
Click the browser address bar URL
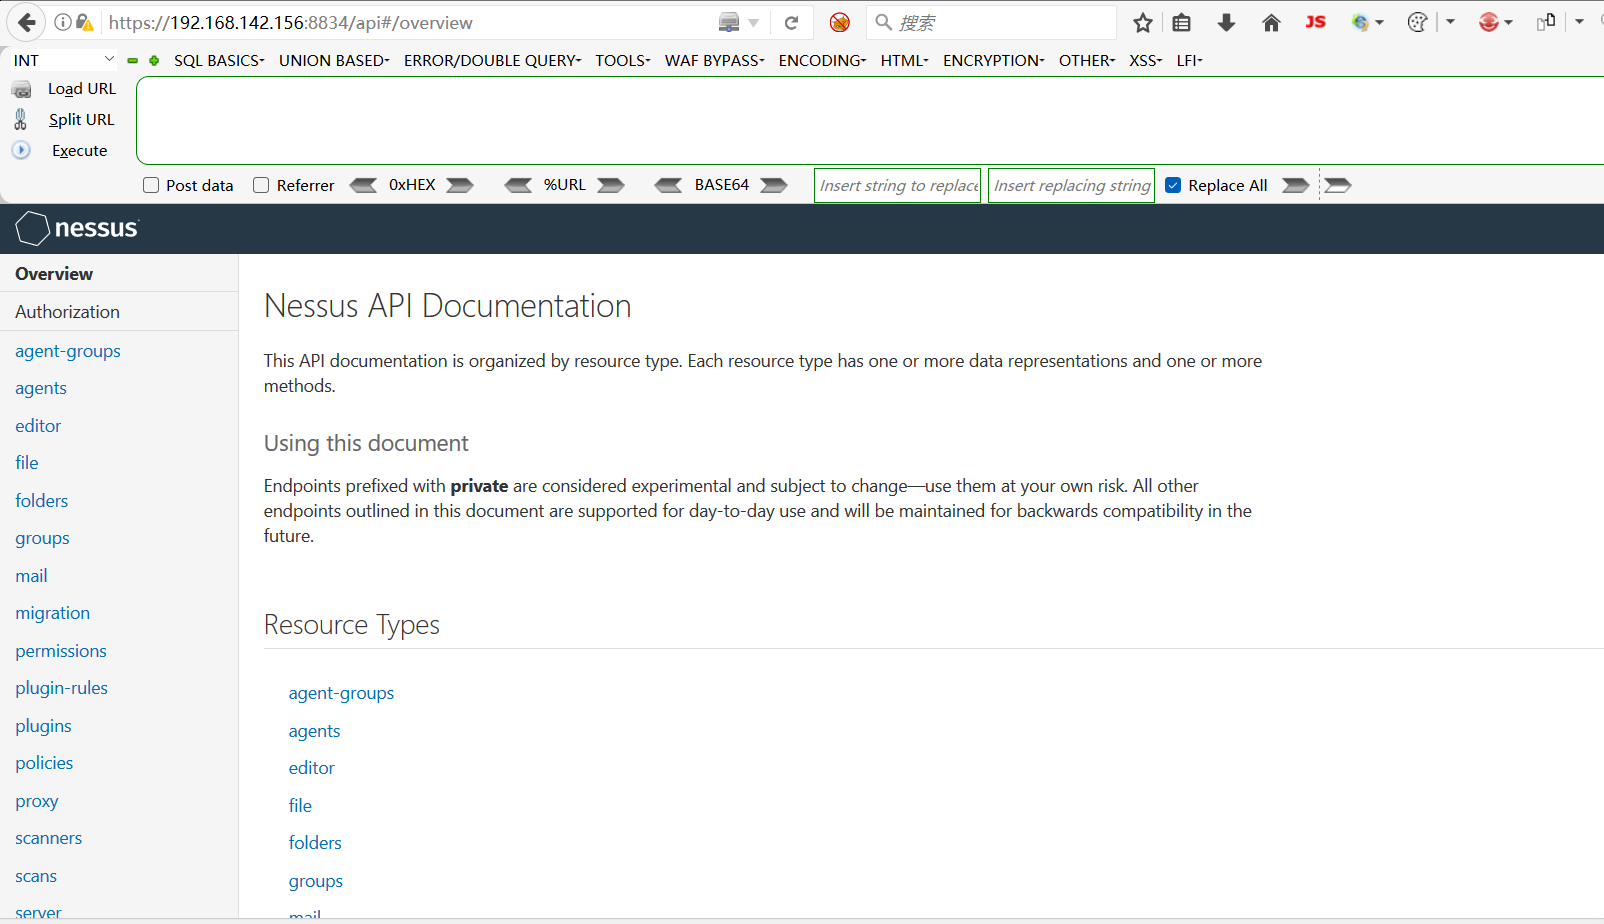[x=290, y=22]
